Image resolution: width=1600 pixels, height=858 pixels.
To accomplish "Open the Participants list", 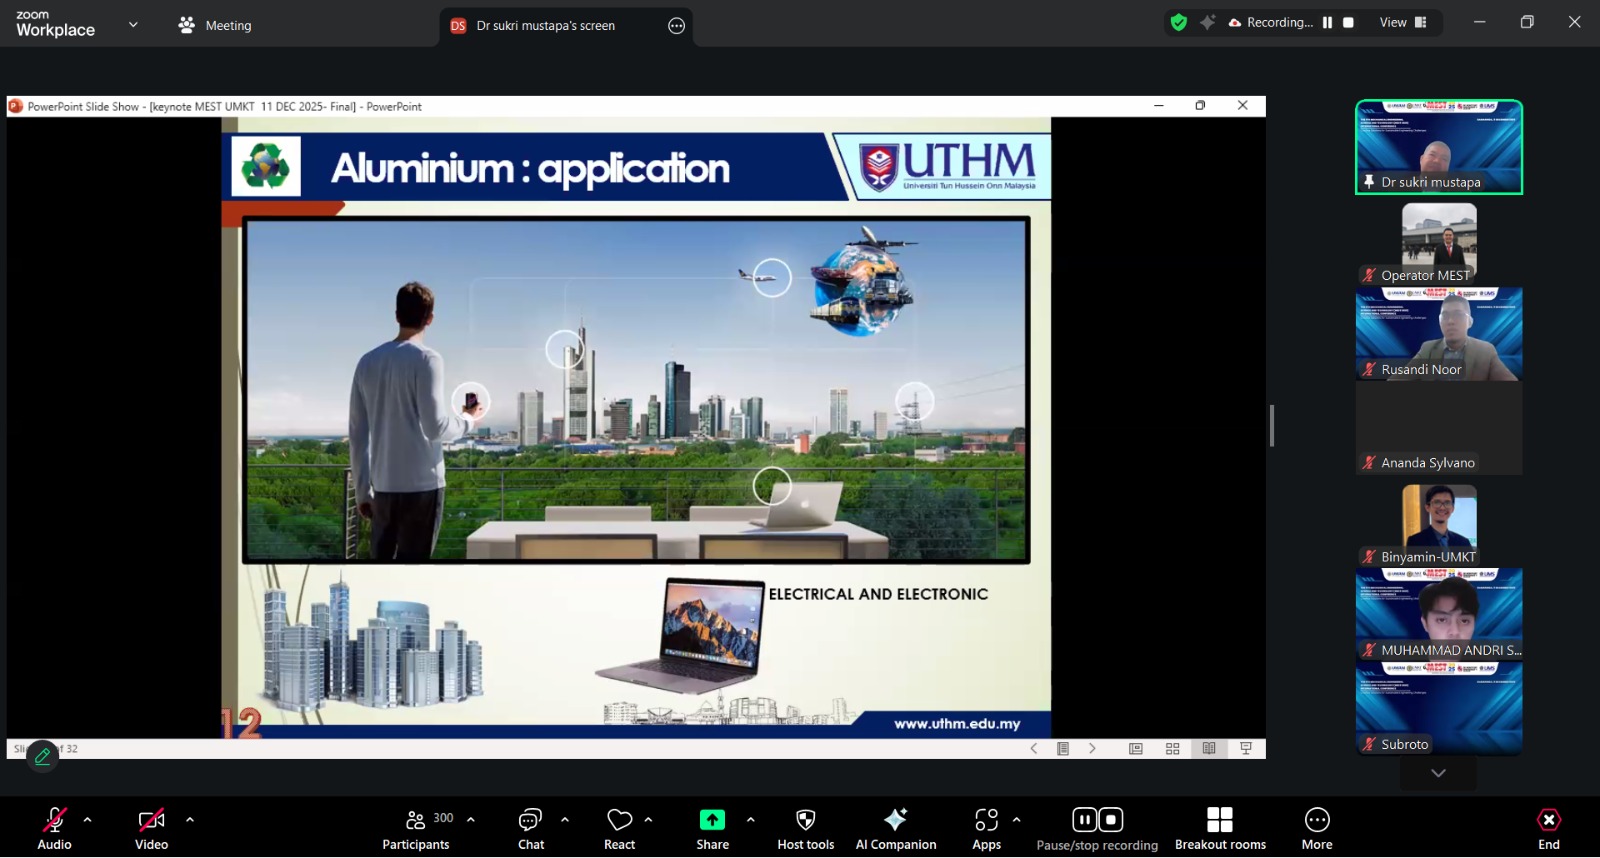I will click(416, 828).
